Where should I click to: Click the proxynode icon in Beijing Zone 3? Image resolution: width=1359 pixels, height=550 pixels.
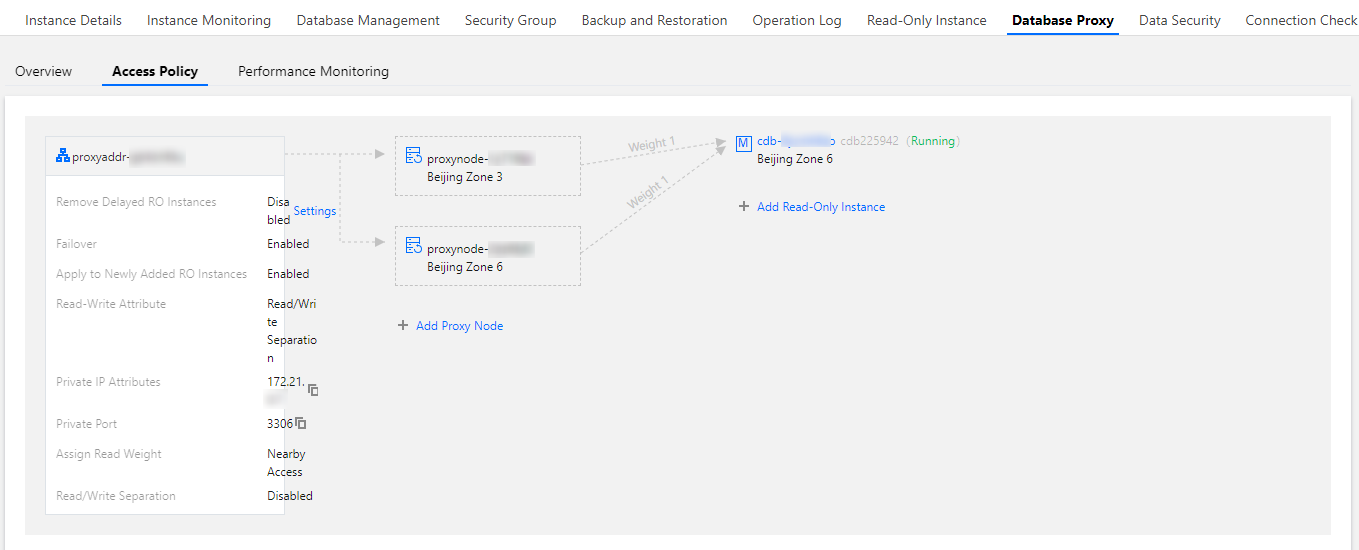(414, 155)
